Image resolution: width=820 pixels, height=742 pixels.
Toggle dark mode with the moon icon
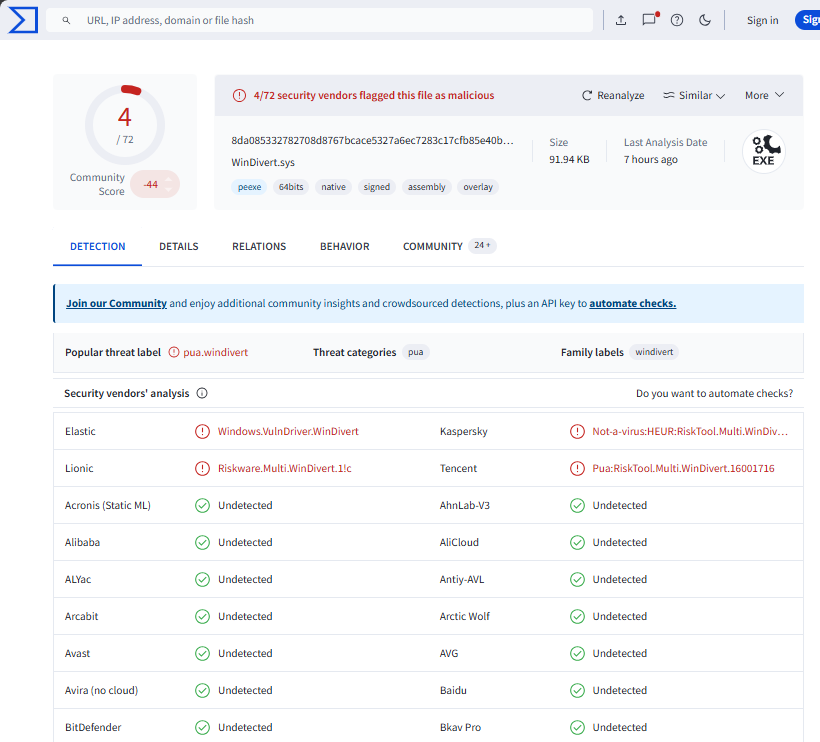pyautogui.click(x=705, y=20)
